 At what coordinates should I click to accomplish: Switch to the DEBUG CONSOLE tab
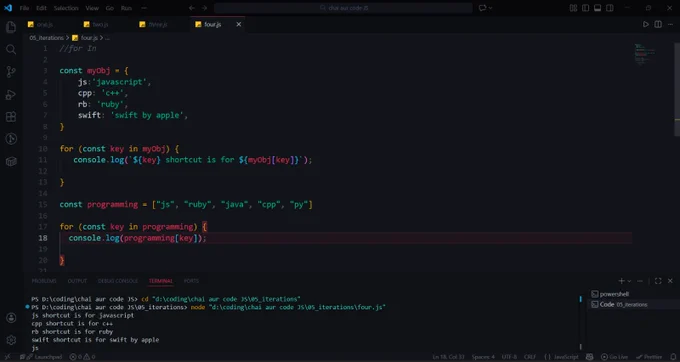(118, 281)
